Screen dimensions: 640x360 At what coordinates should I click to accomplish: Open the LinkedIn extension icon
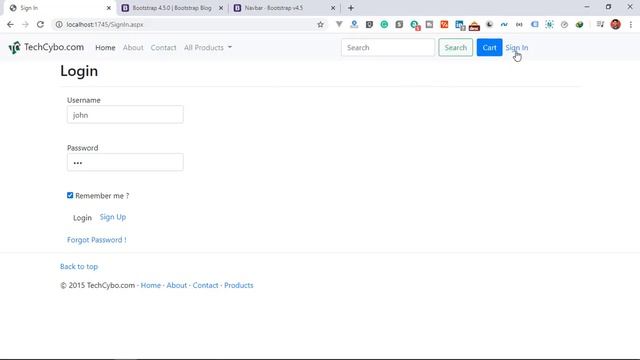(460, 25)
